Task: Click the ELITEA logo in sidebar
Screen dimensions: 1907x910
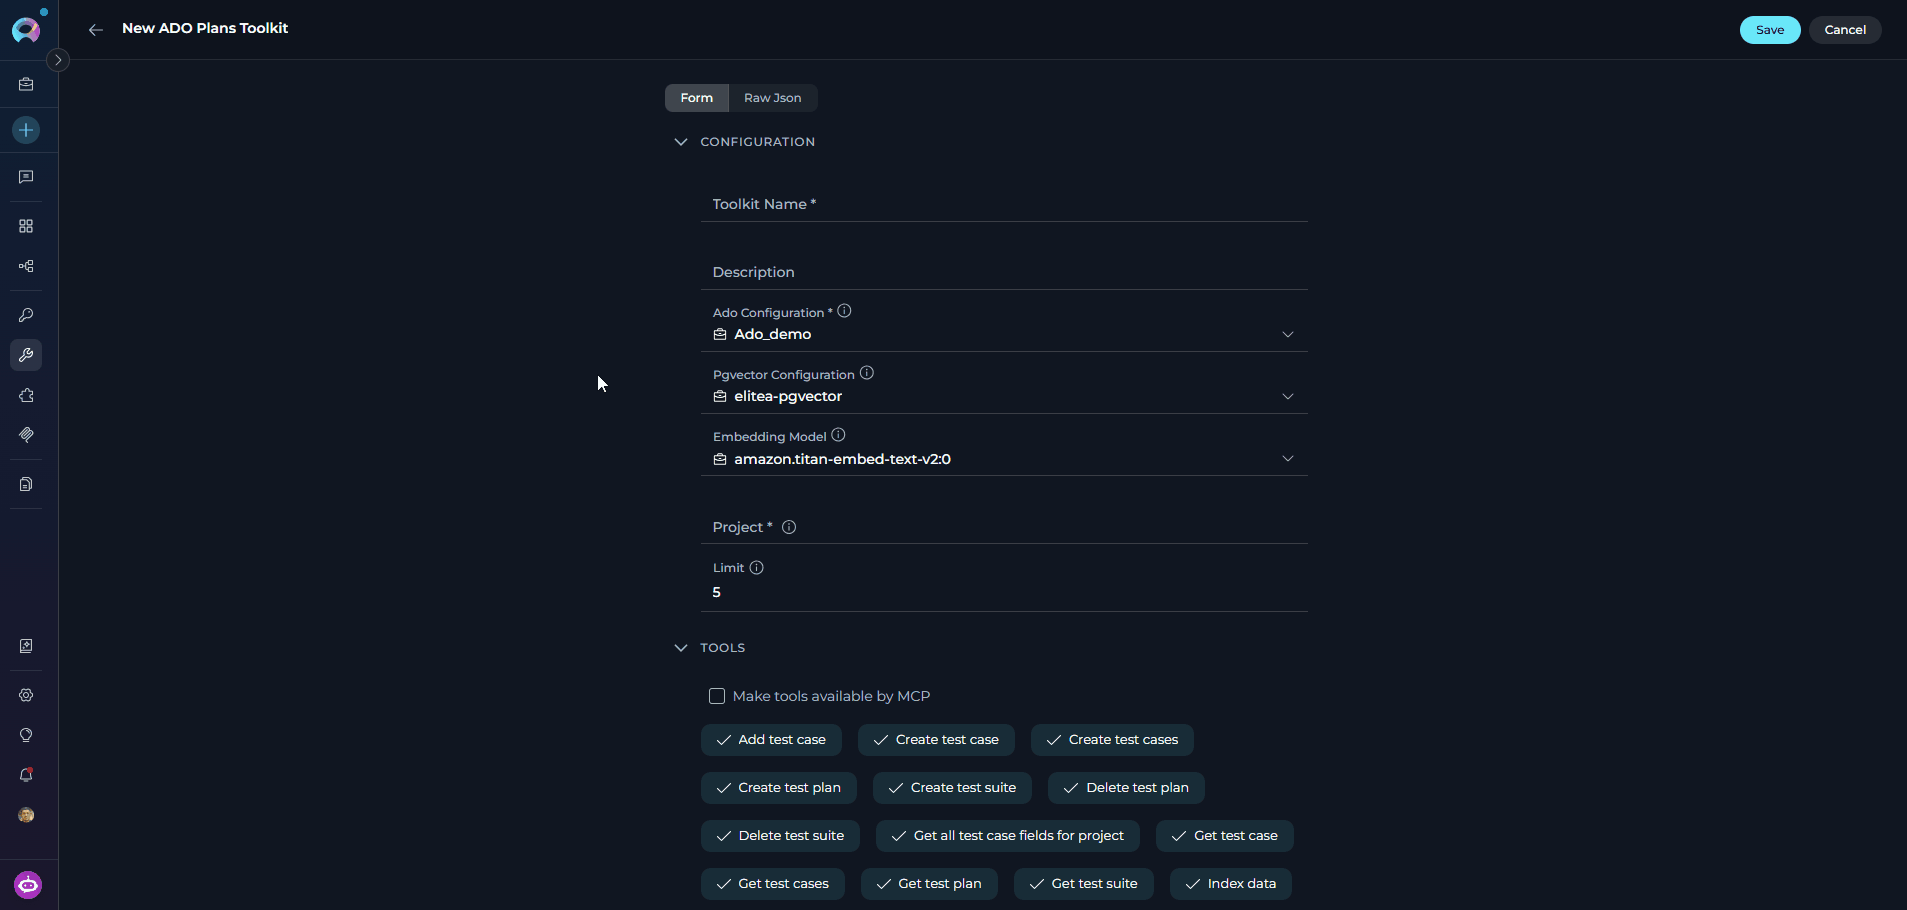Action: (x=27, y=29)
